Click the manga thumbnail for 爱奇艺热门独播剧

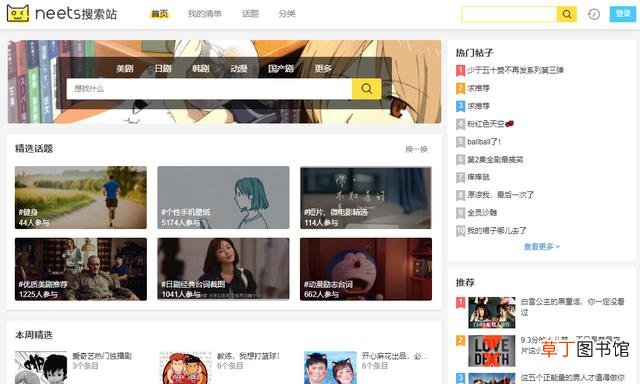click(41, 367)
